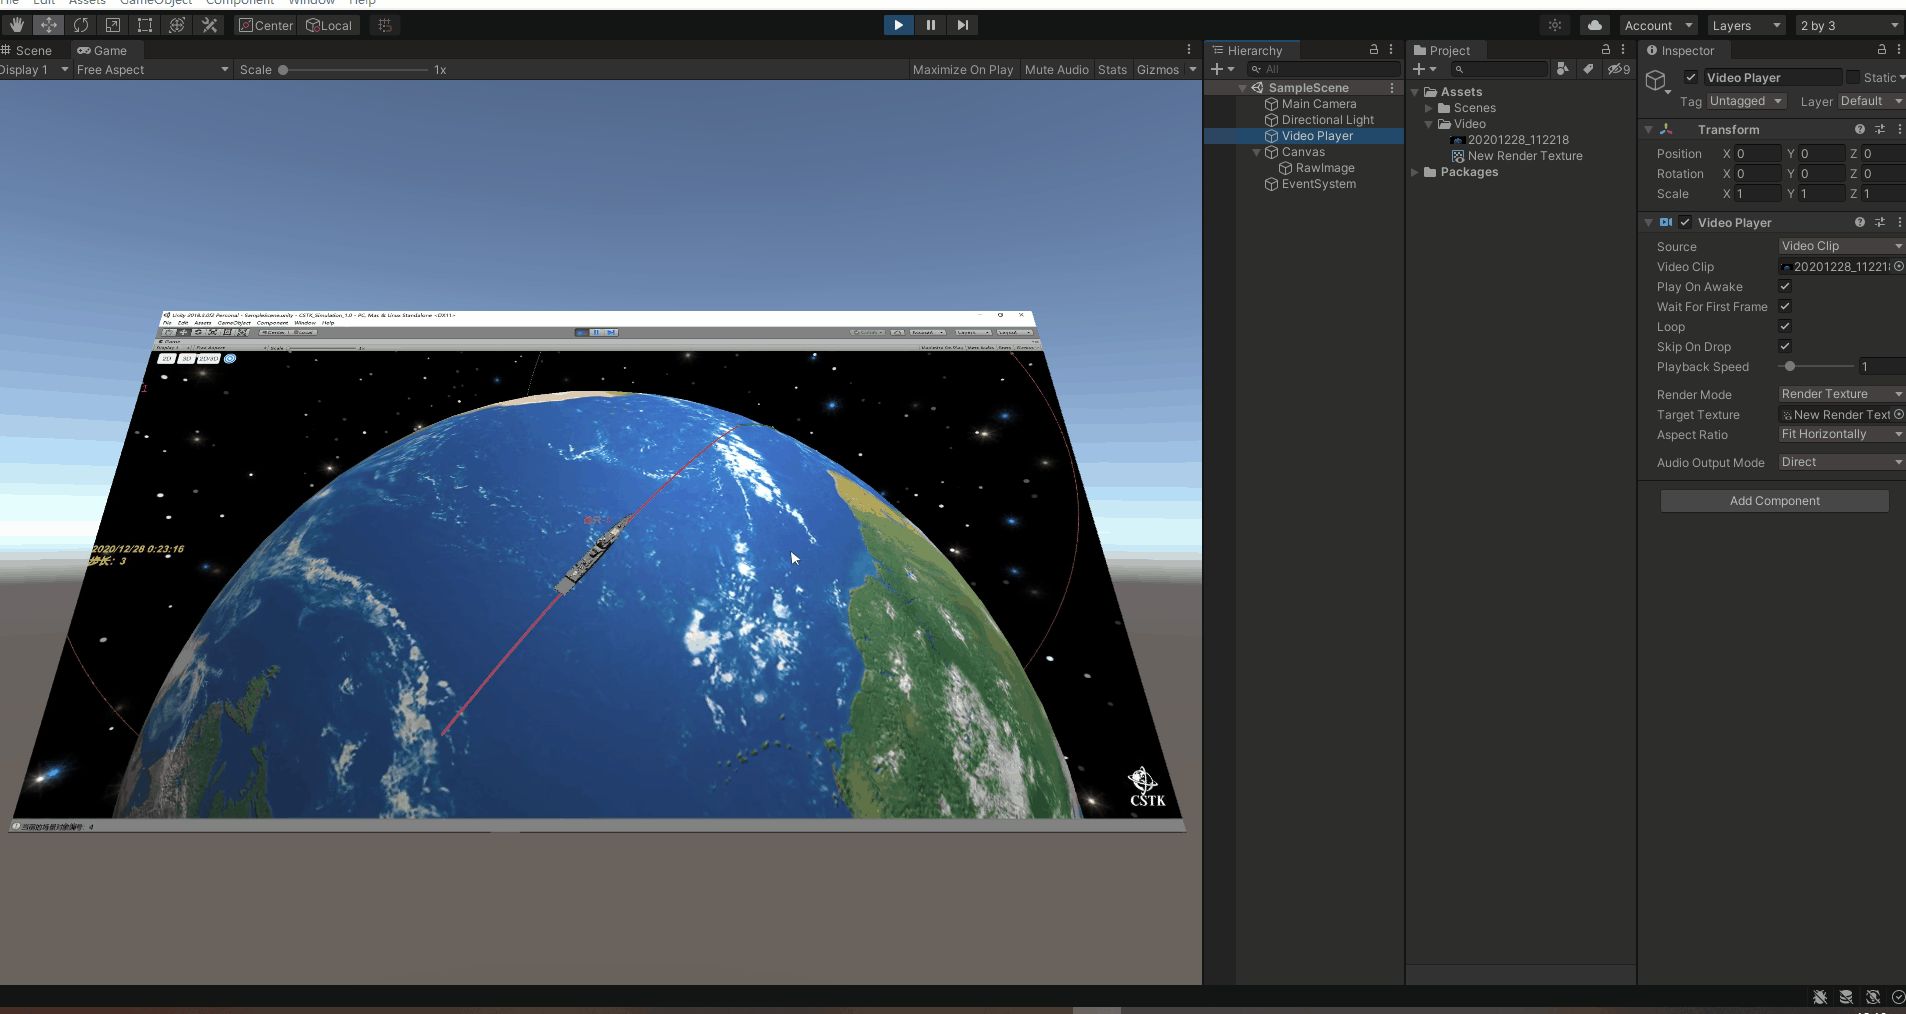Lock the Hierarchy panel

[1374, 49]
